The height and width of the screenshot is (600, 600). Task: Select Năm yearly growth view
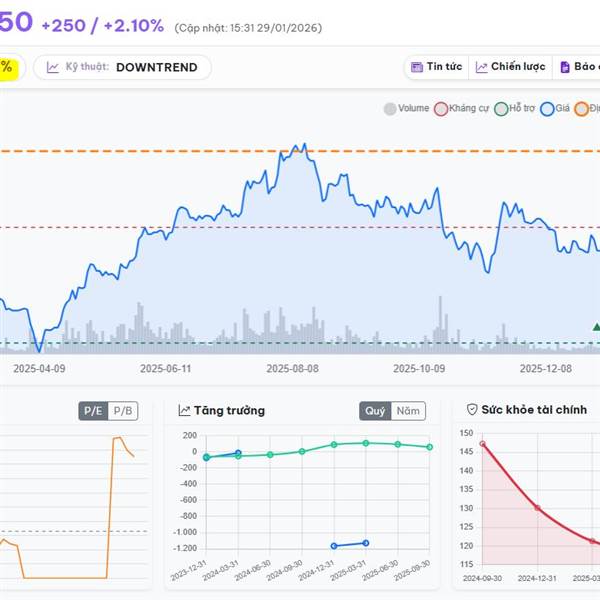(x=408, y=411)
